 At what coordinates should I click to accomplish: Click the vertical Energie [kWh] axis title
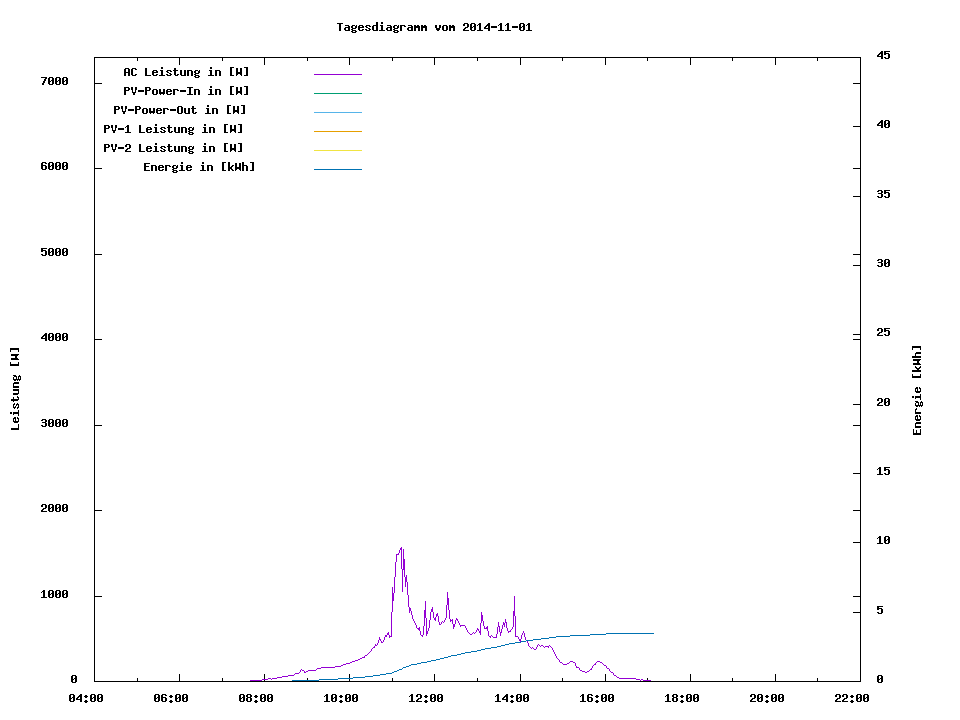917,390
